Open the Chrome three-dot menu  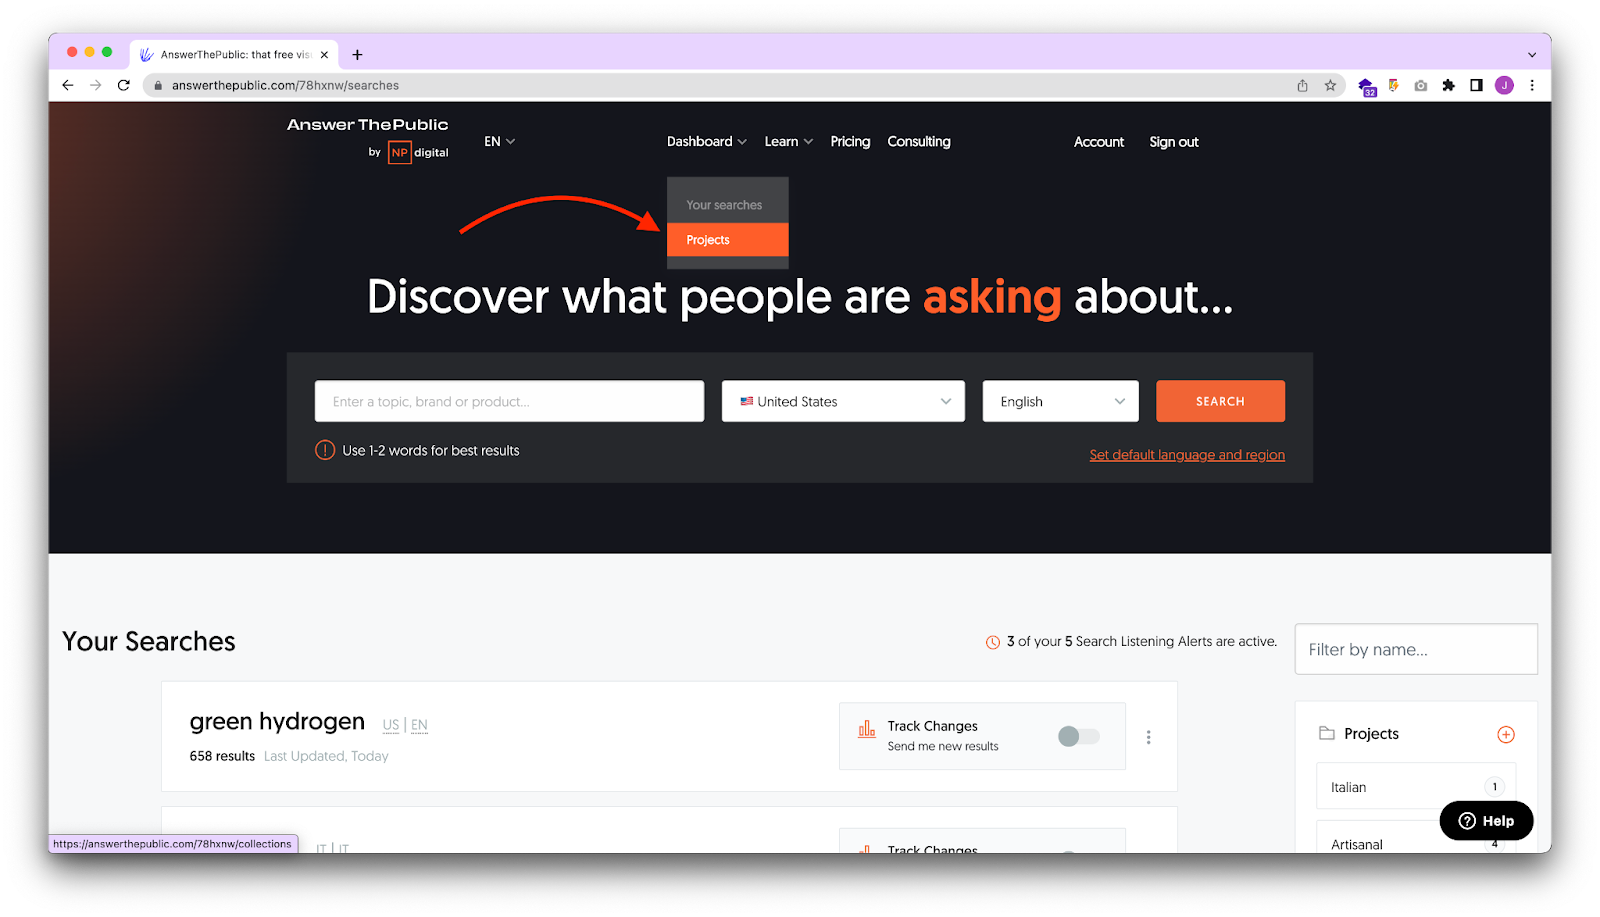point(1532,85)
